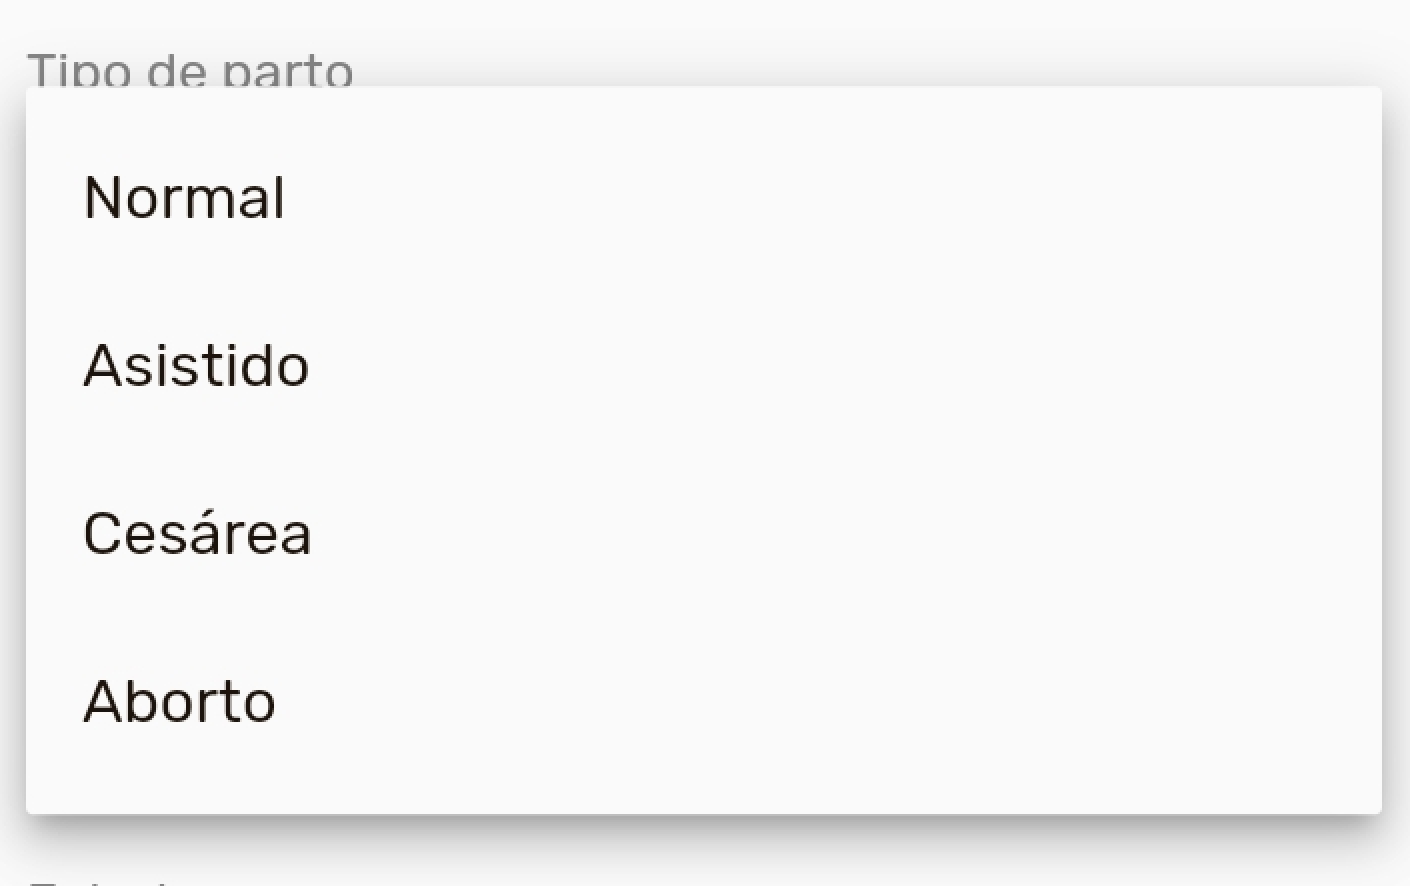
Task: Click the first menu entry, Normal
Action: (185, 197)
